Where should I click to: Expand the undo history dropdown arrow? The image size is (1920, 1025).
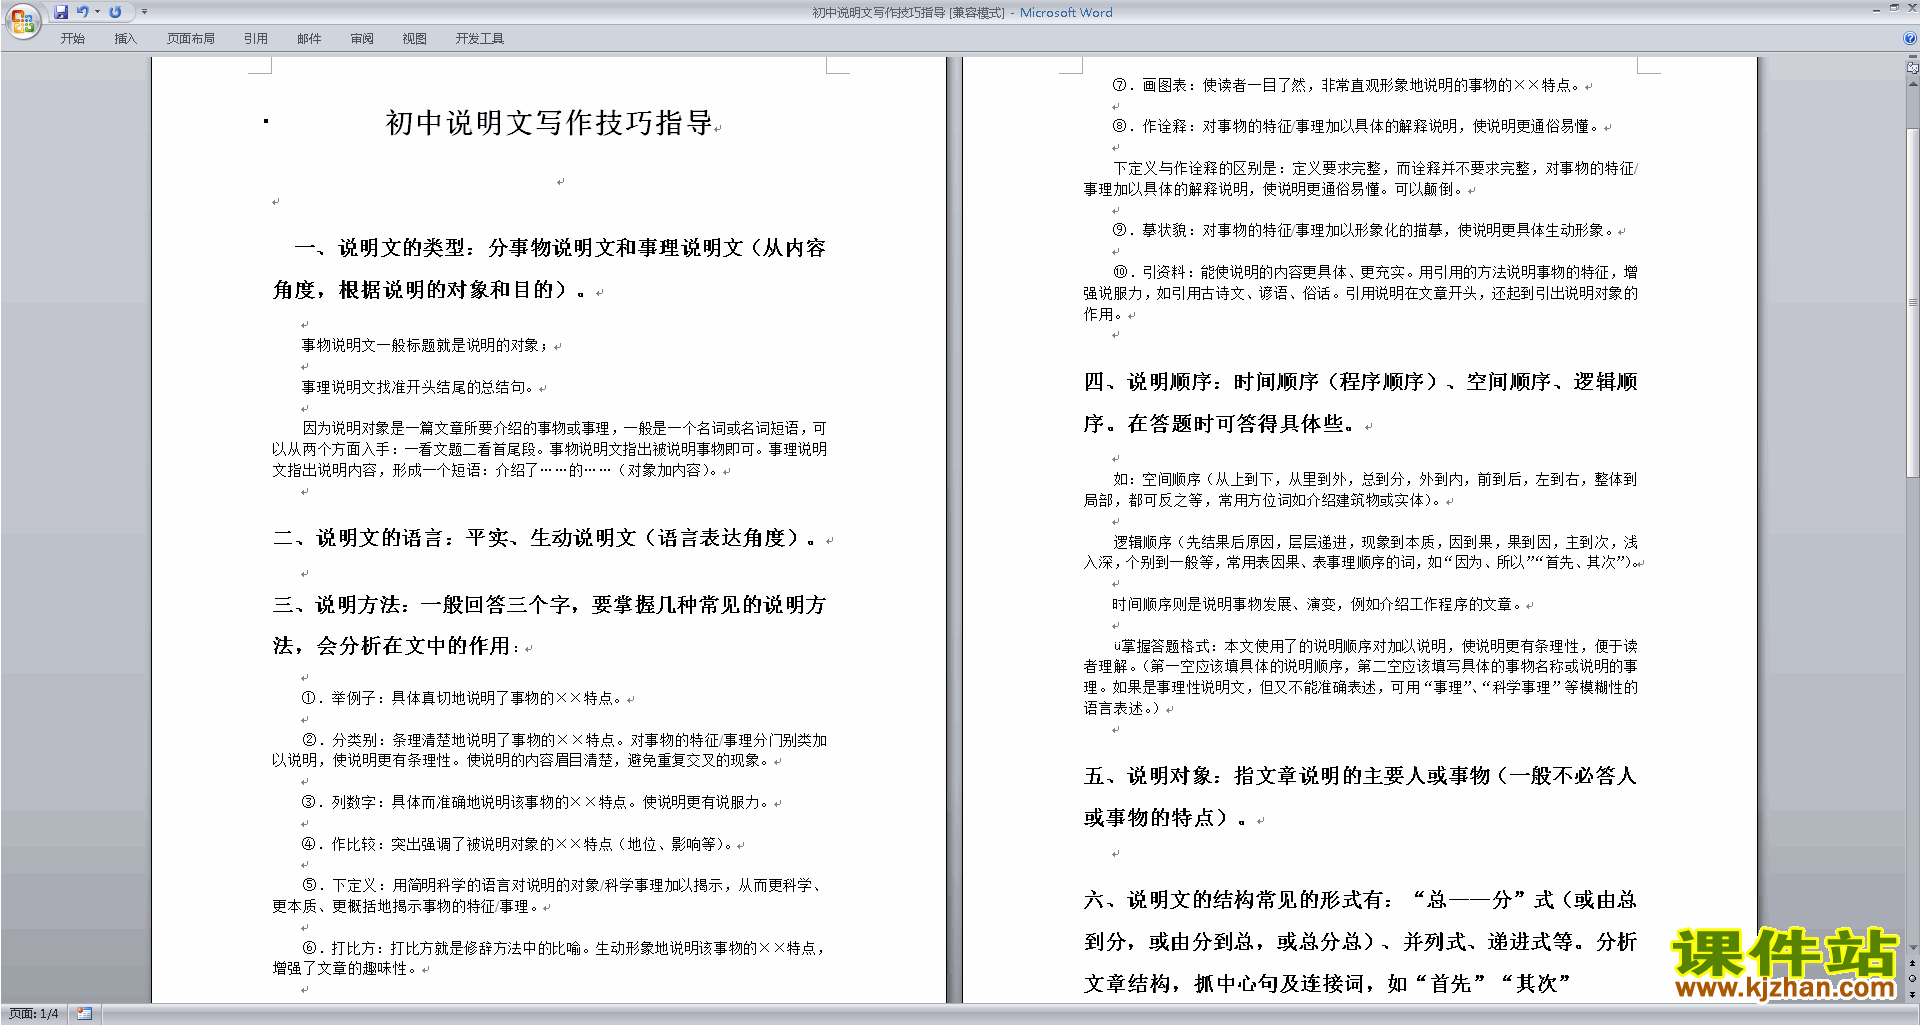point(97,12)
